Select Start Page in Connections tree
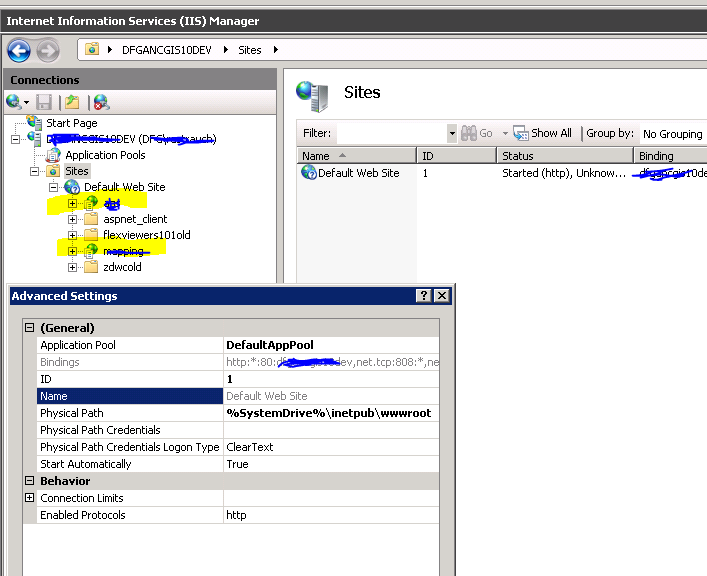 tap(72, 123)
